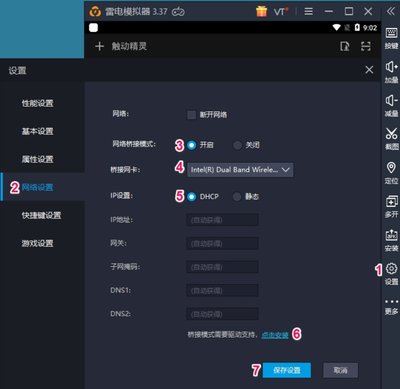
Task: Open the Intel Dual Band Wireless adapter dropdown
Action: [240, 170]
